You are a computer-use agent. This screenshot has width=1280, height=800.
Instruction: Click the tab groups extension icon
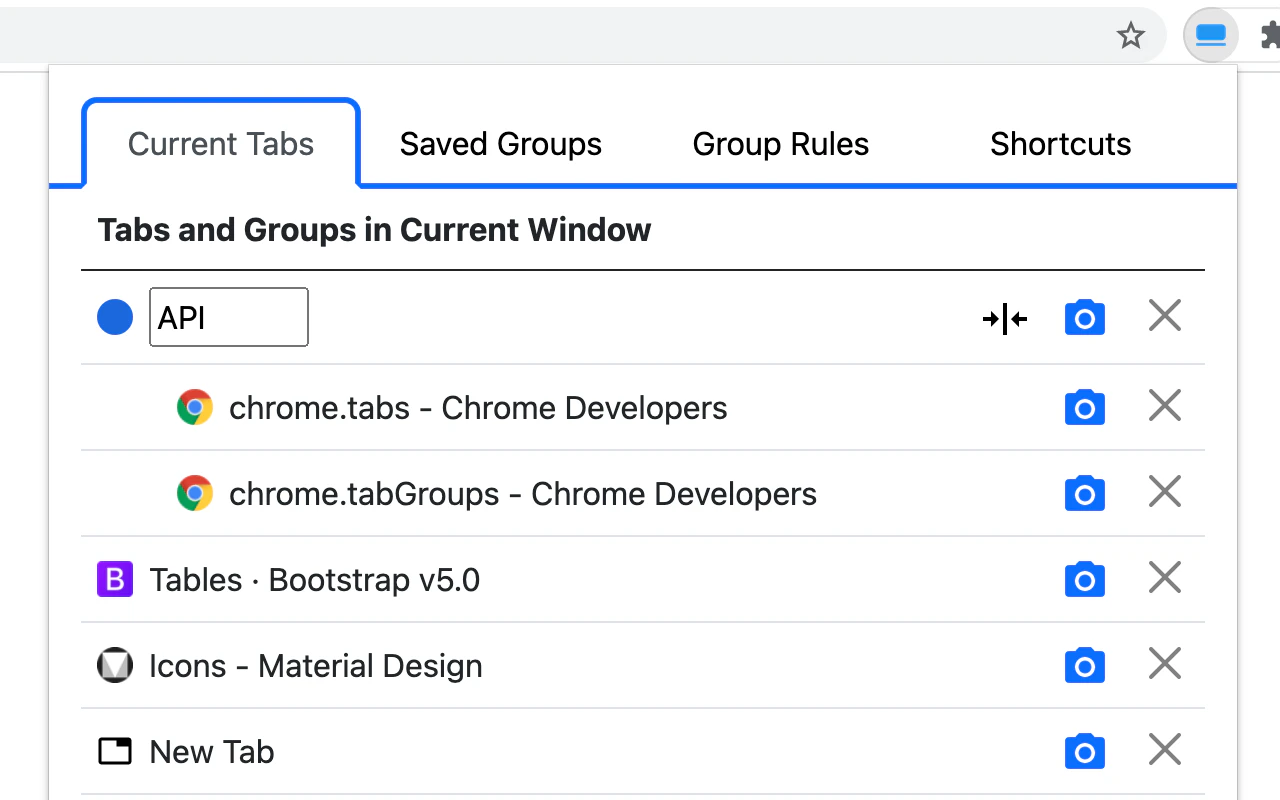(x=1210, y=37)
